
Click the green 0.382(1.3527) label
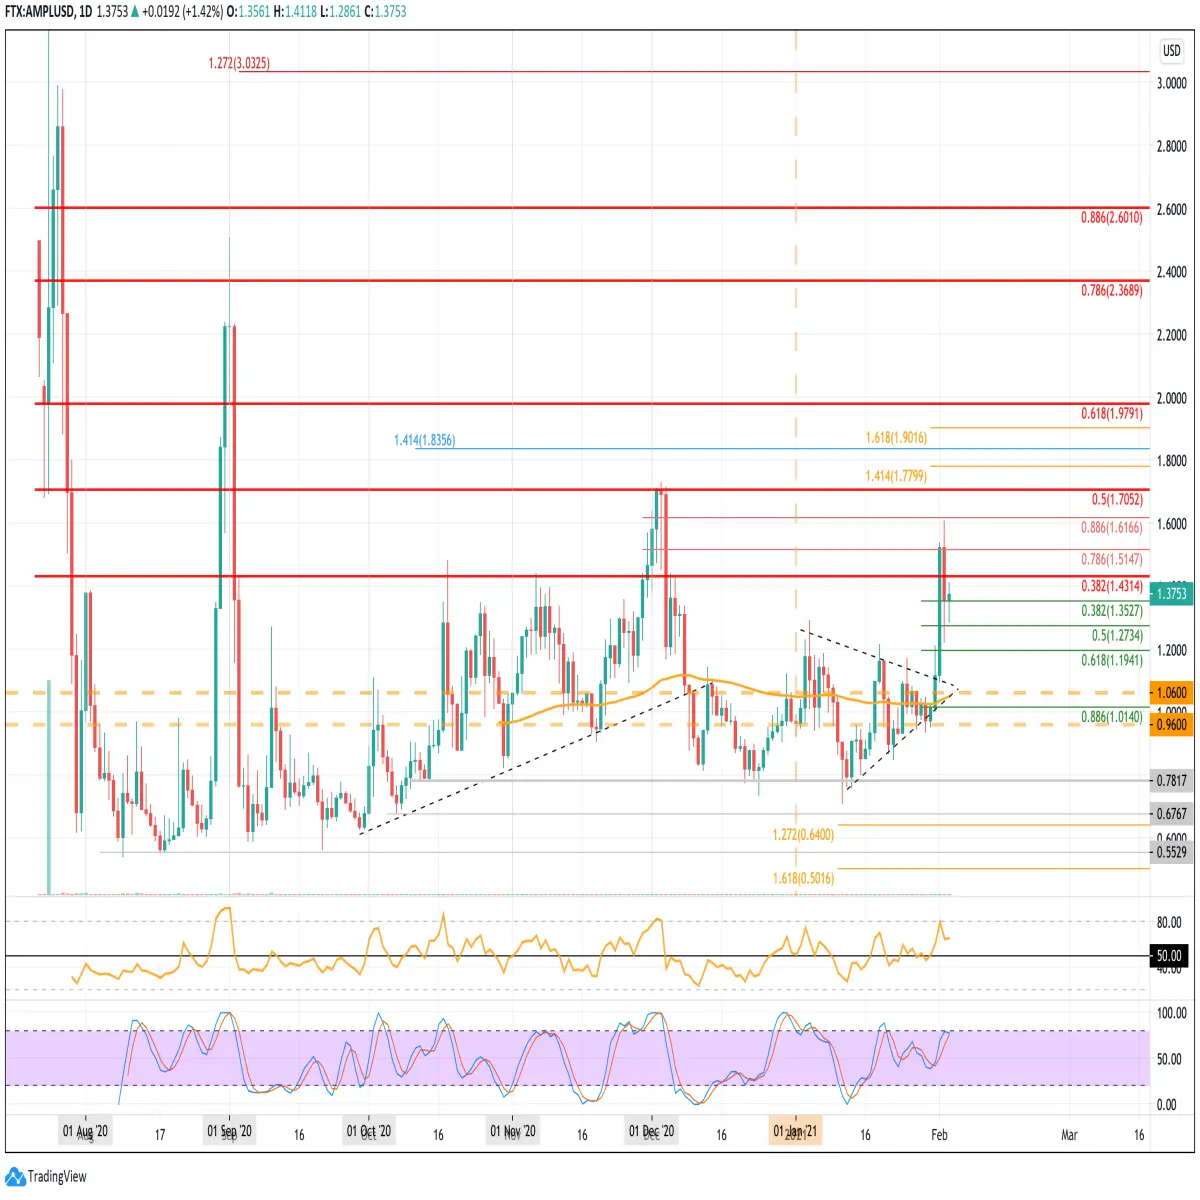[x=1111, y=610]
